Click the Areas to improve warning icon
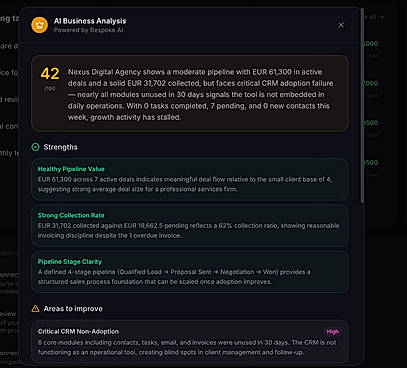Screen dimensions: 407x368 tap(35, 309)
